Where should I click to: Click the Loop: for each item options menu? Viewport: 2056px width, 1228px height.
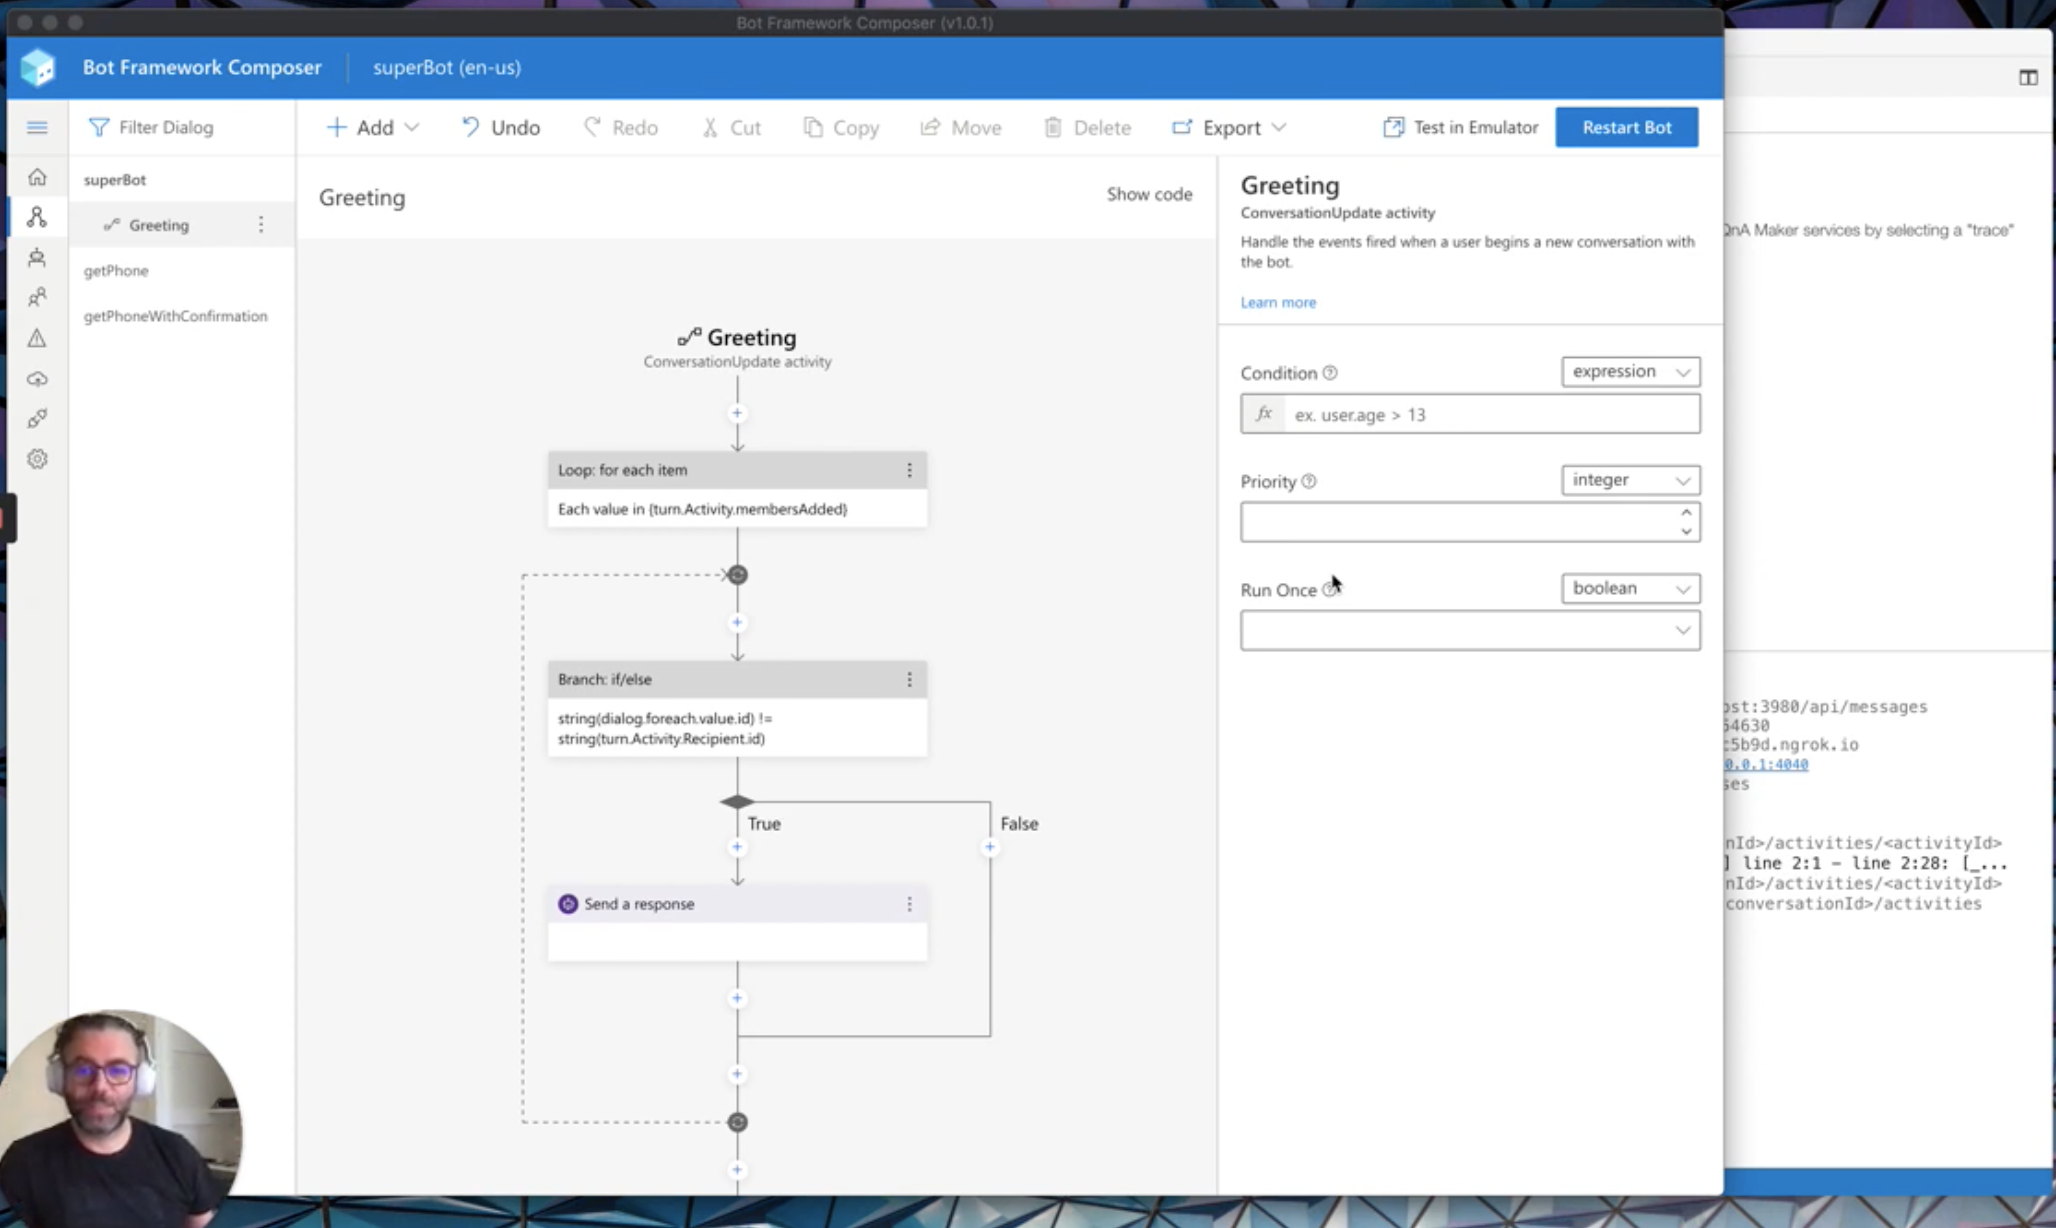909,470
